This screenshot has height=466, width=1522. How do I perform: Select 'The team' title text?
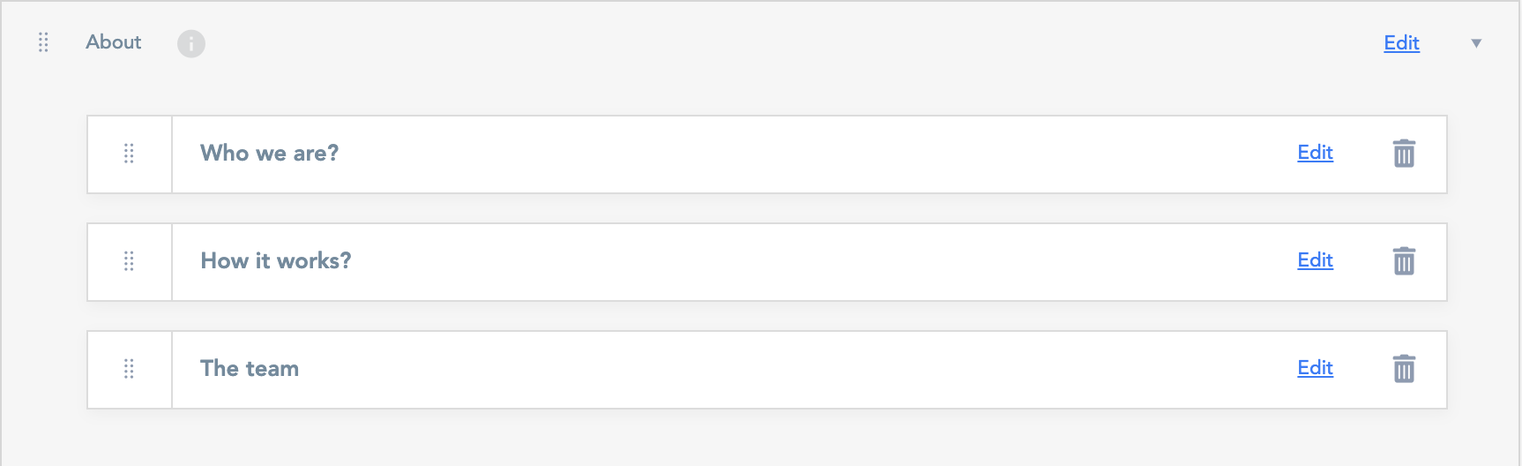coord(249,369)
